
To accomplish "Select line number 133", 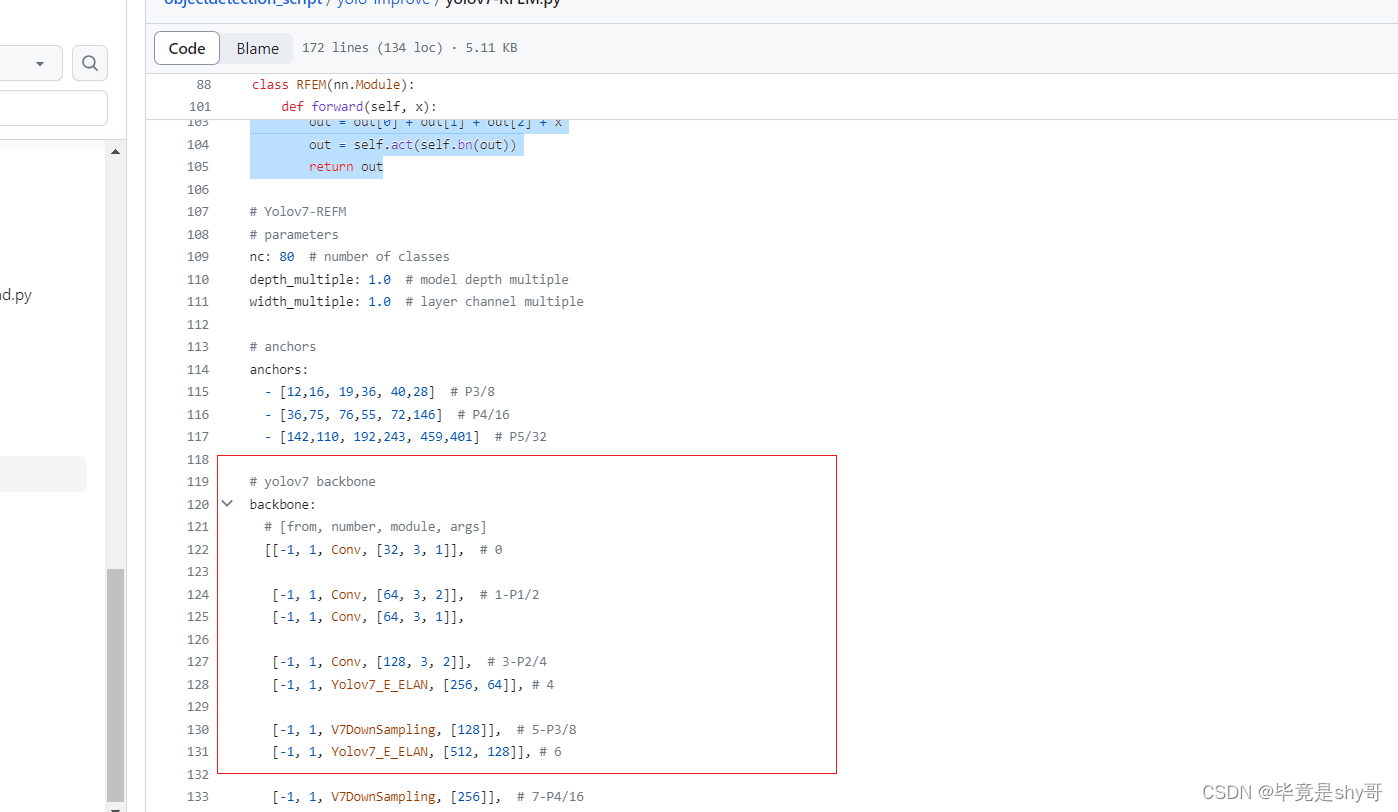I will tap(198, 797).
